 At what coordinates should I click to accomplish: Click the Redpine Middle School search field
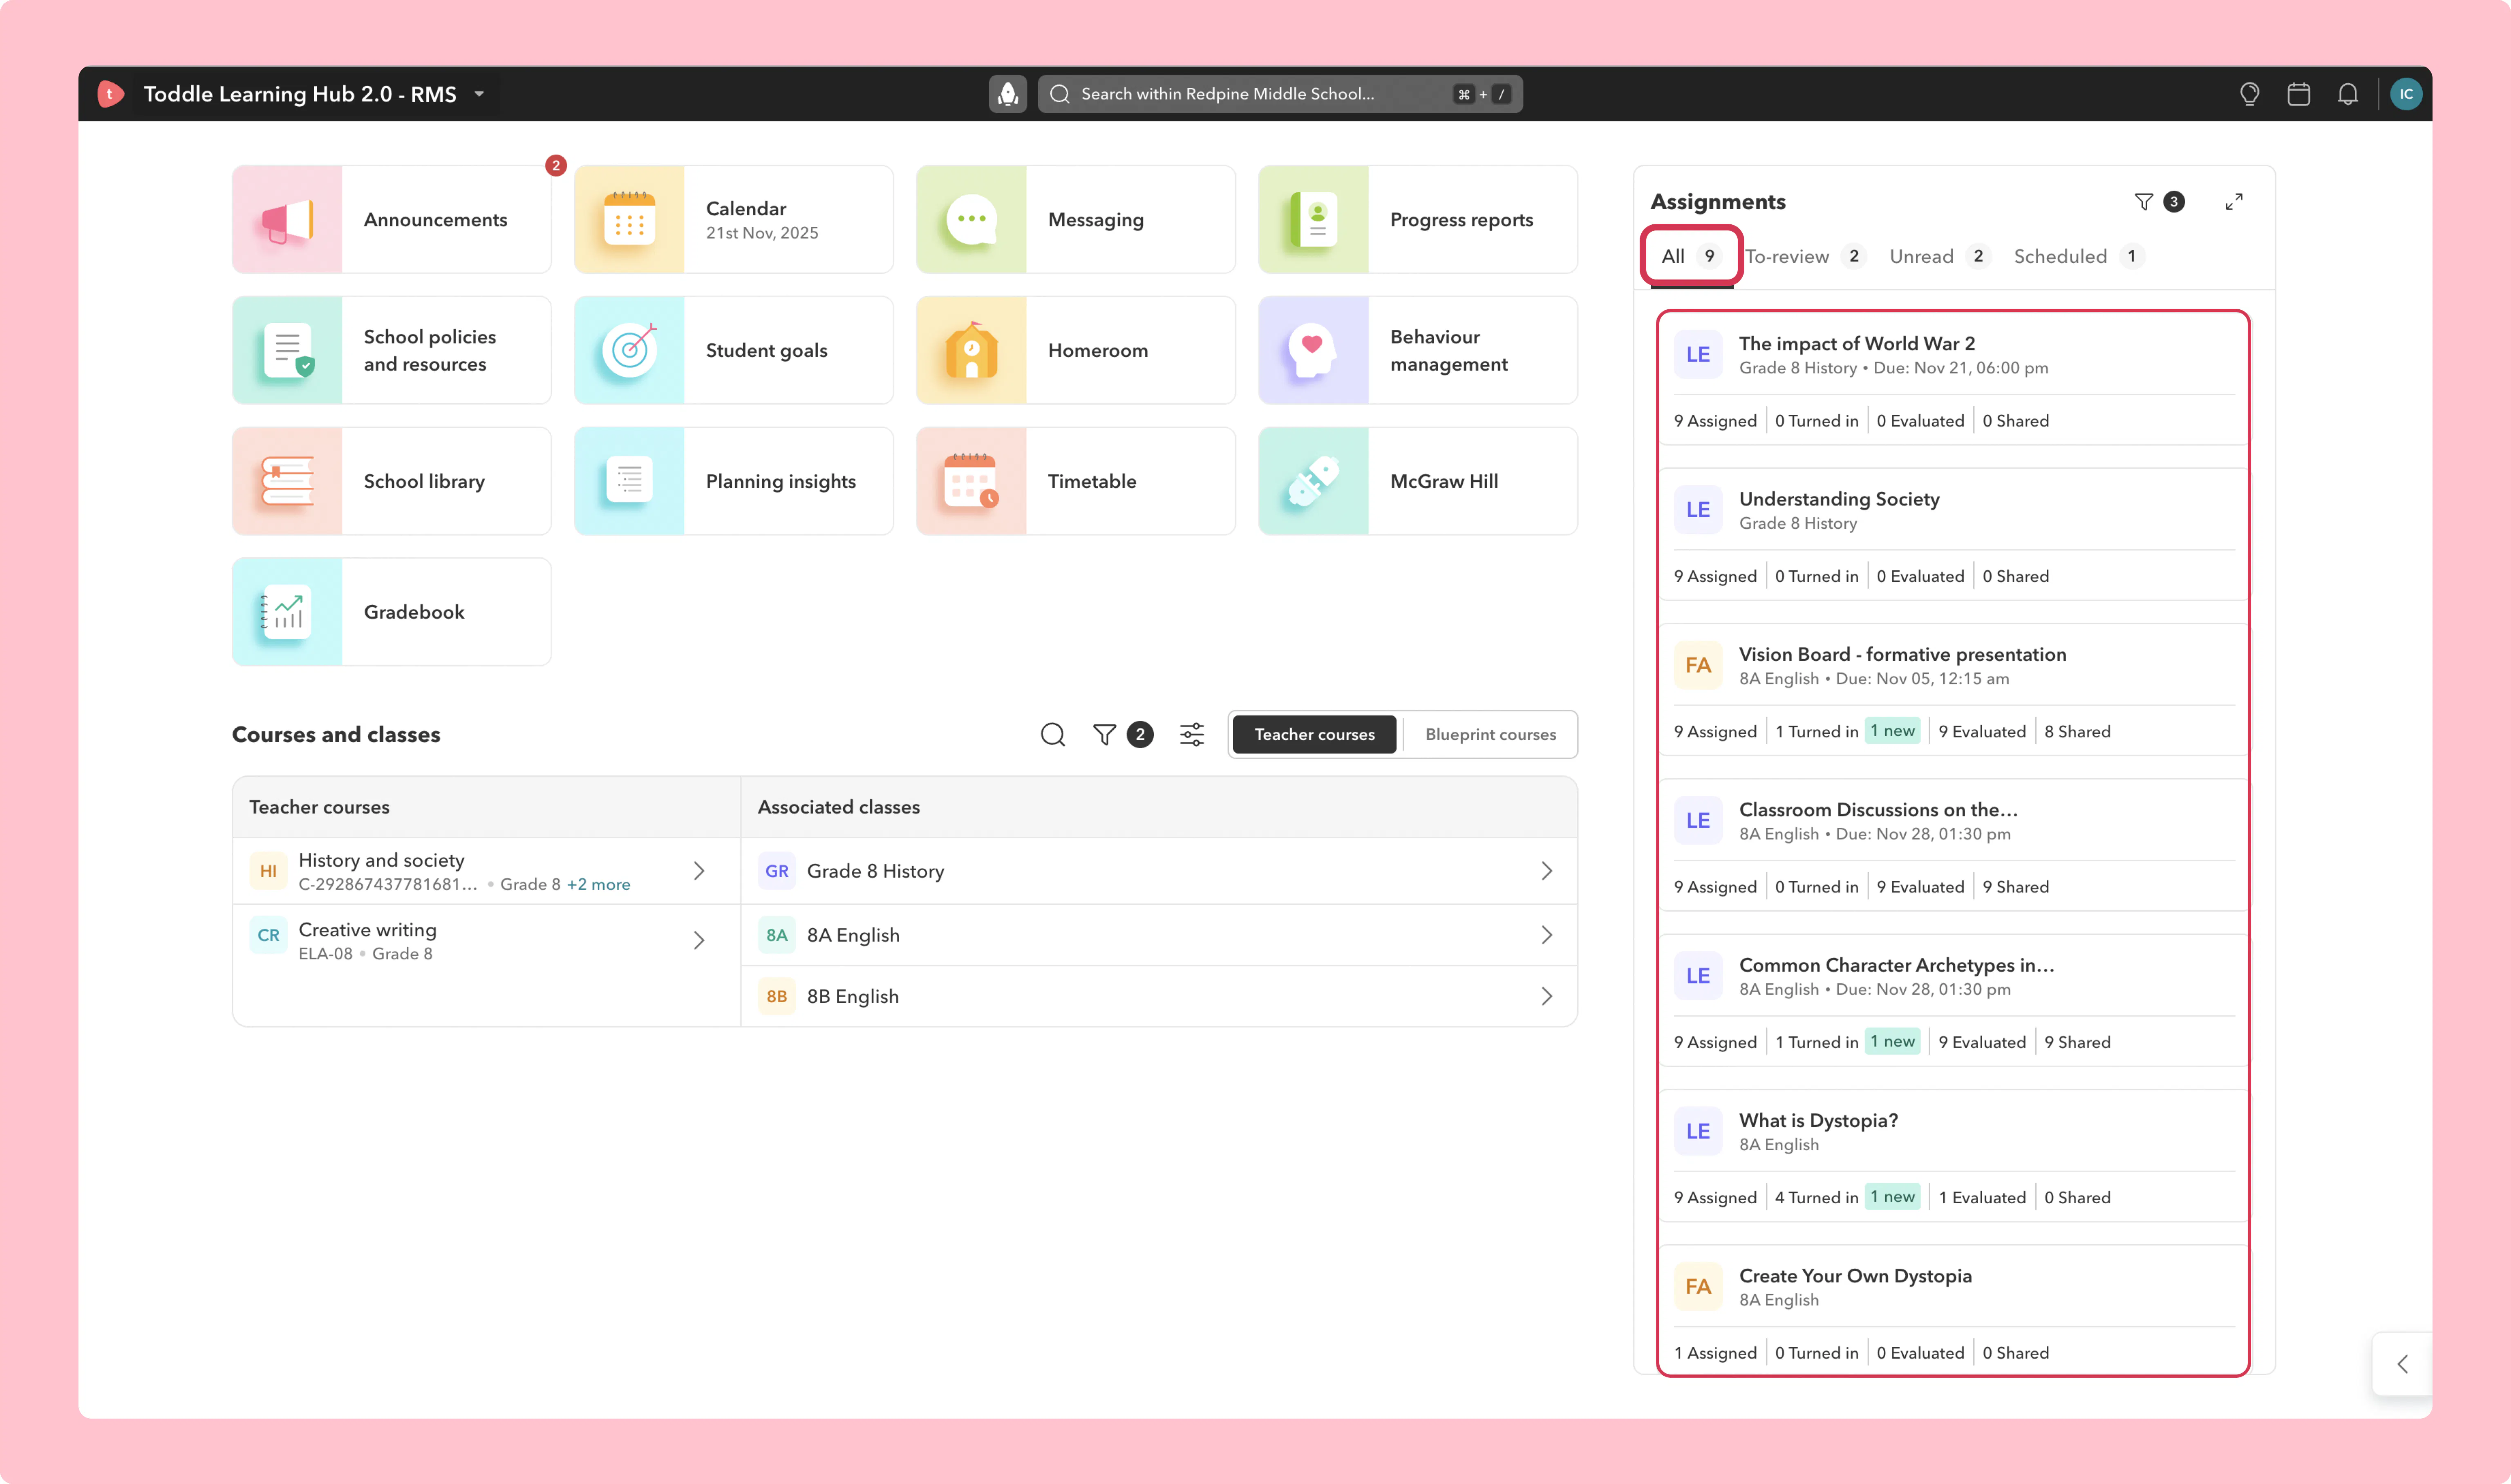[x=1280, y=94]
